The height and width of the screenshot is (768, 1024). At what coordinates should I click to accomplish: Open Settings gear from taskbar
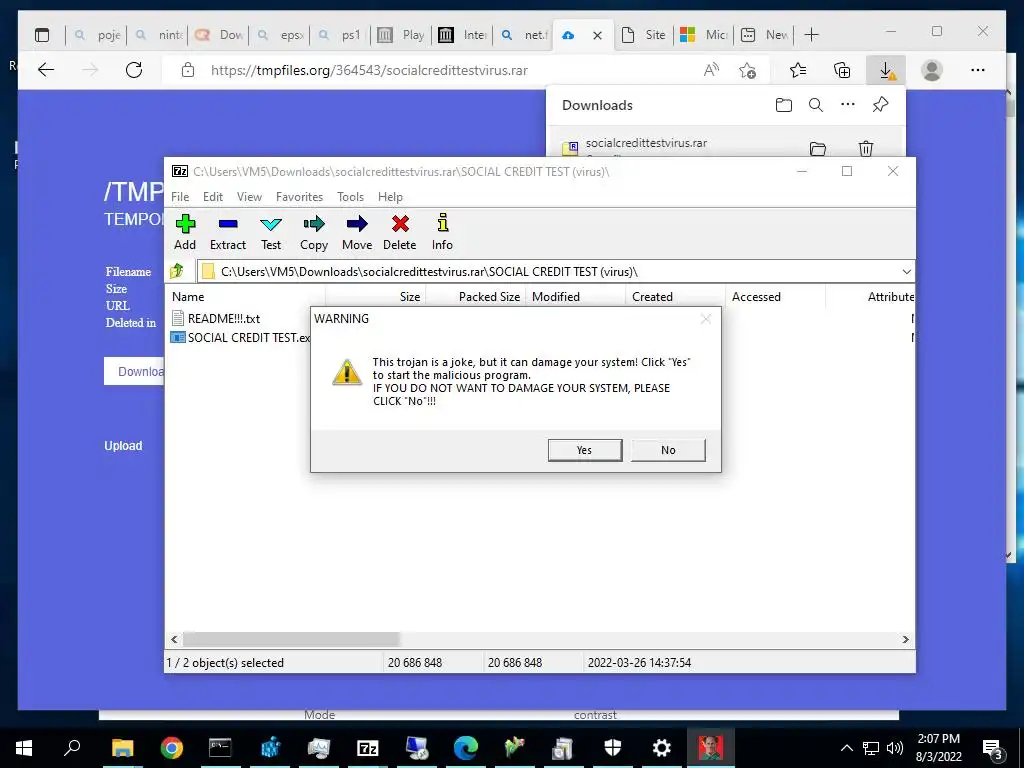click(x=662, y=748)
